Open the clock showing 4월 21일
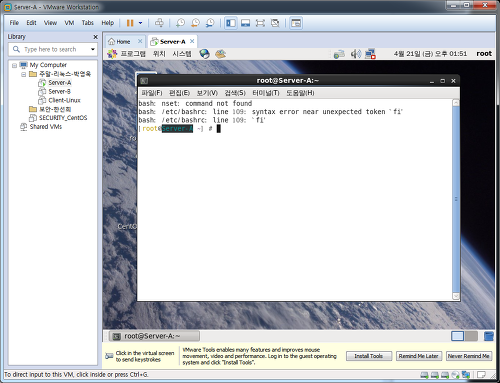Viewport: 500px width, 383px height. coord(430,54)
